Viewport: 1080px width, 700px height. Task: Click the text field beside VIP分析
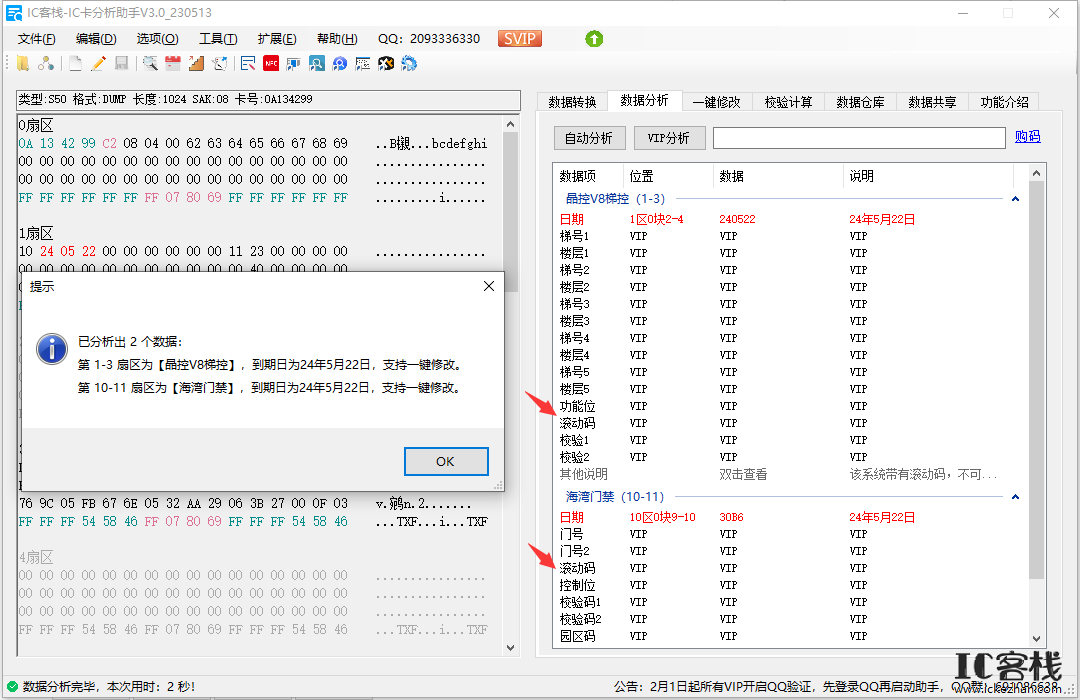pyautogui.click(x=859, y=138)
